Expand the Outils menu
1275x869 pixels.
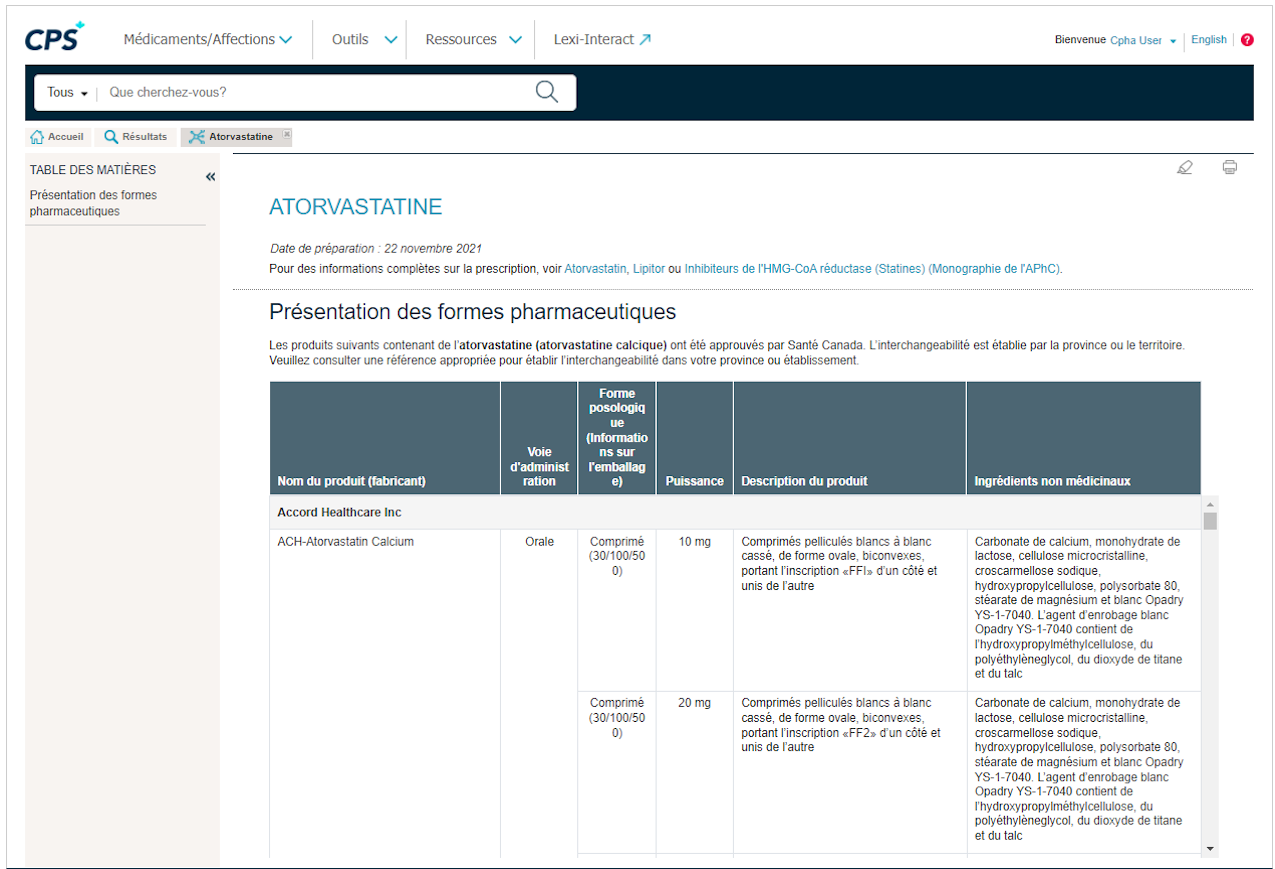click(365, 39)
